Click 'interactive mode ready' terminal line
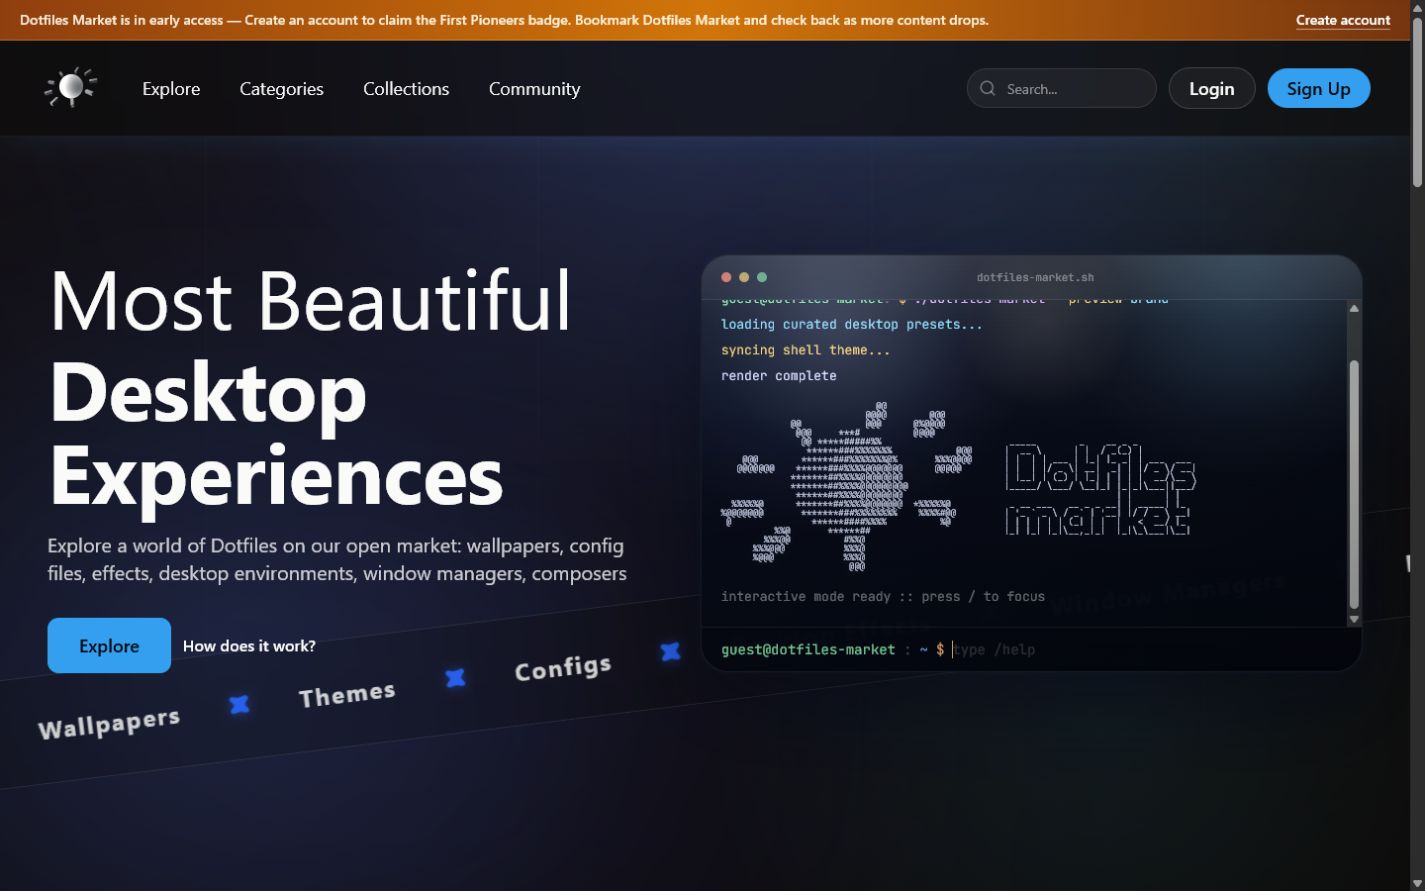This screenshot has height=891, width=1425. 883,596
